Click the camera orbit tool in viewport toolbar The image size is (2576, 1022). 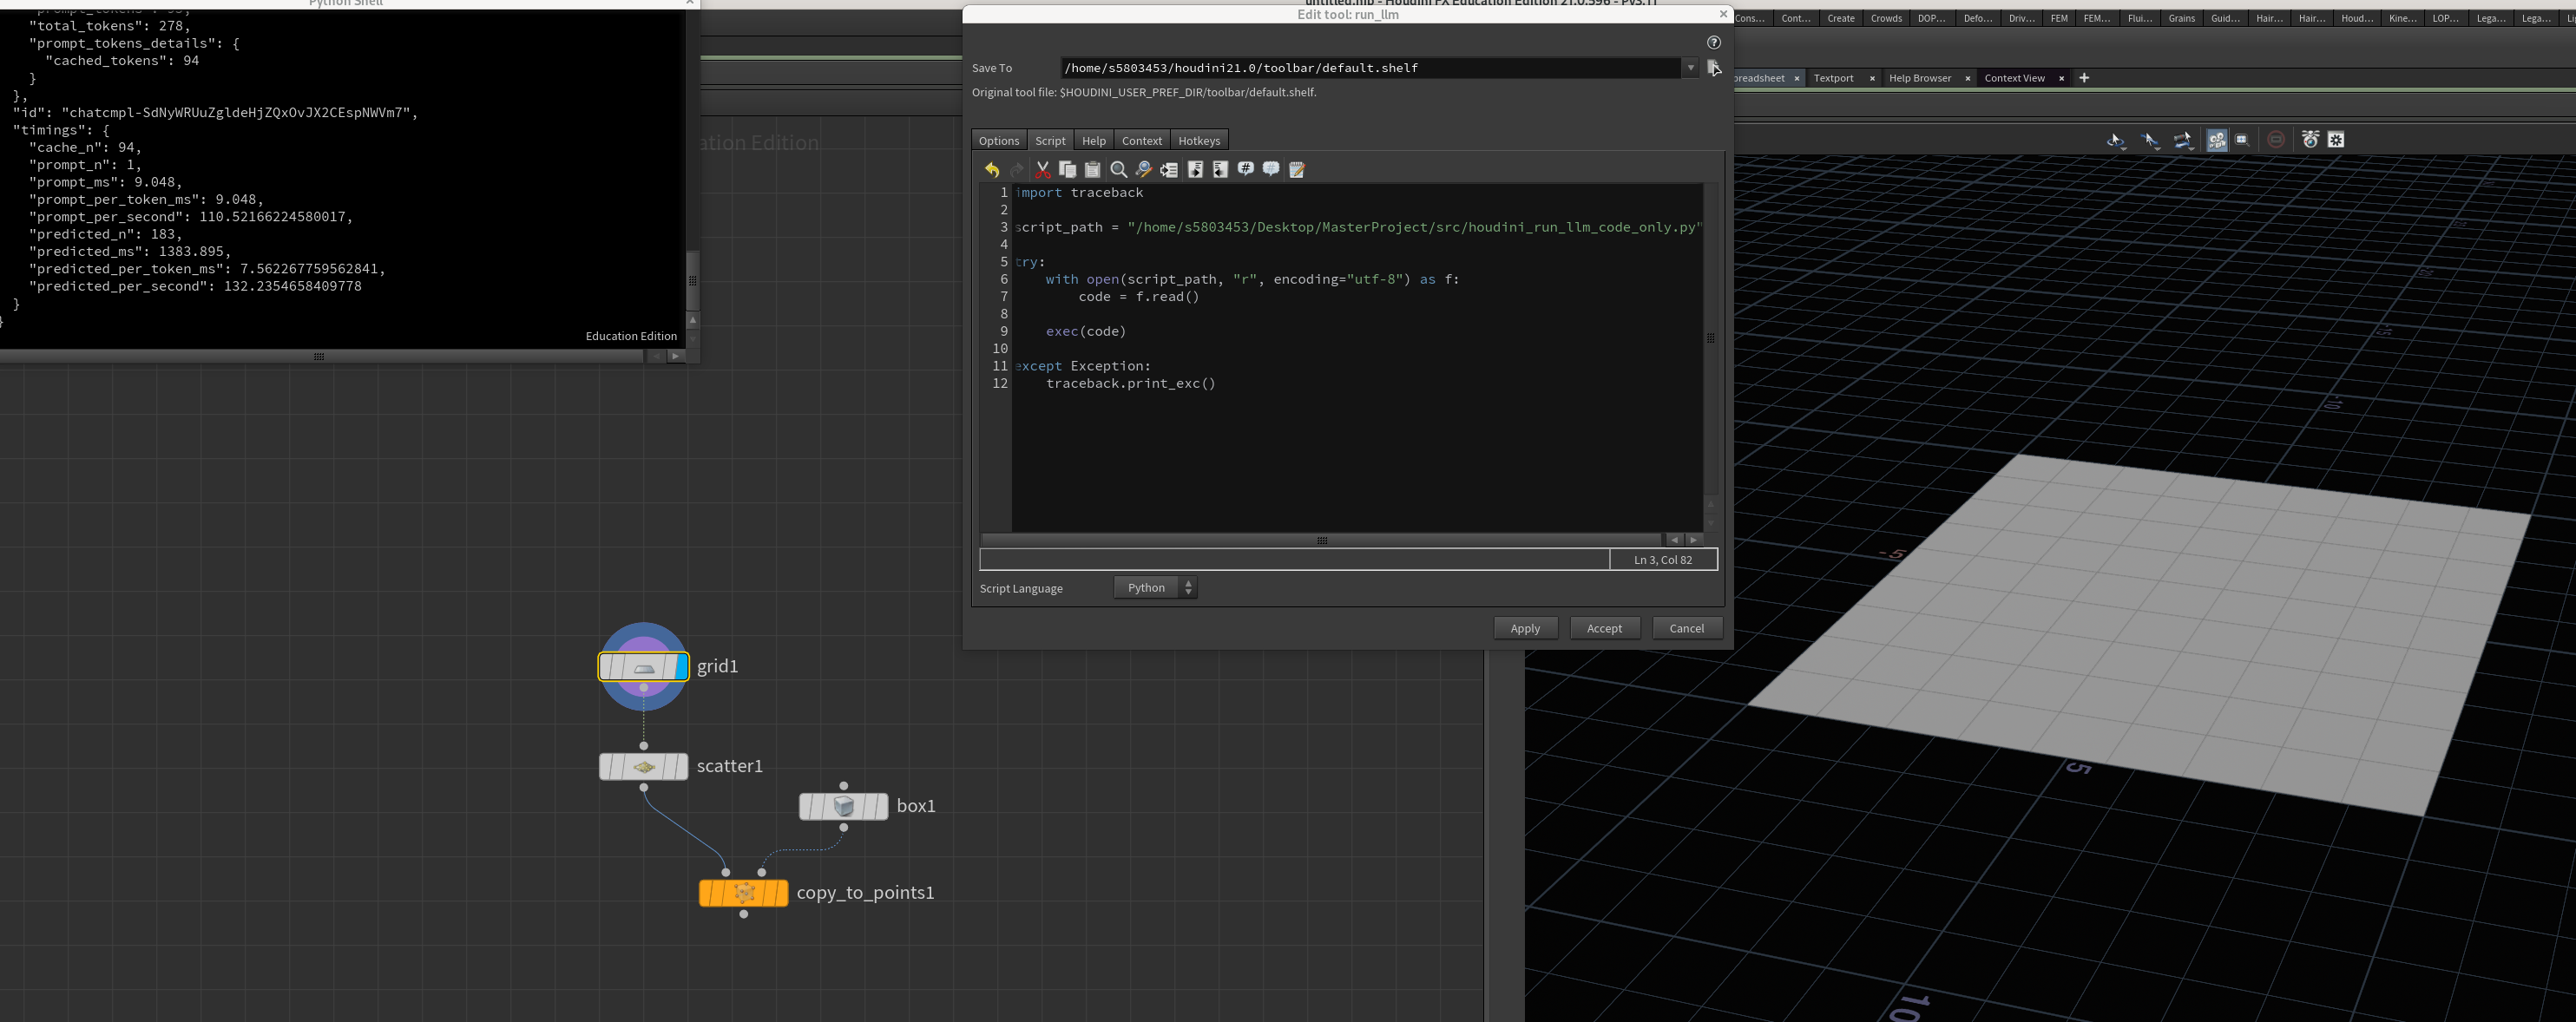coord(2183,140)
